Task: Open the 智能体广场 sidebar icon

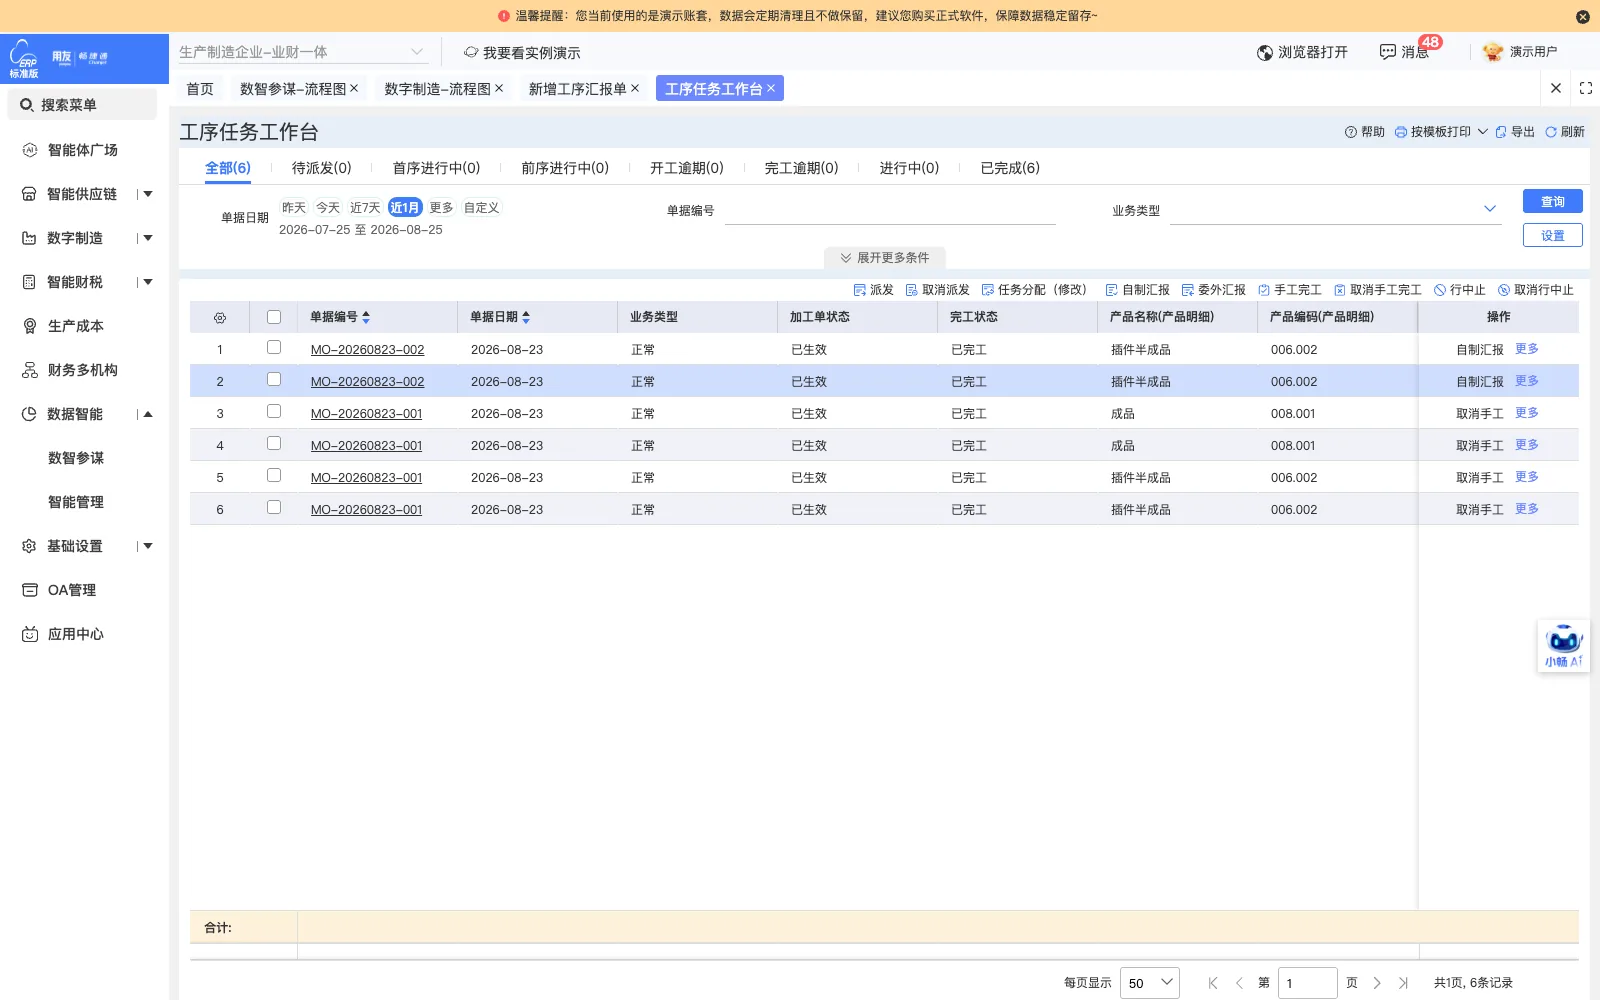Action: pos(29,150)
